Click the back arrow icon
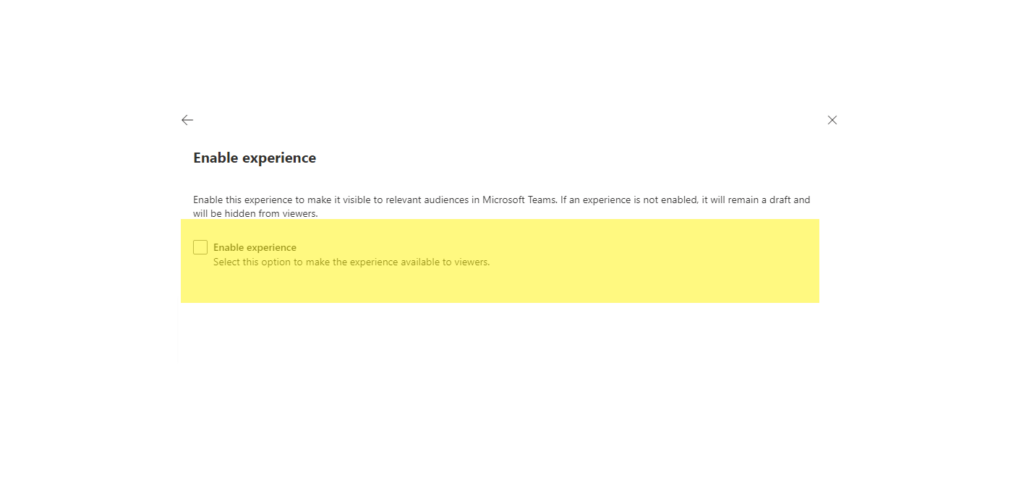Screen dimensions: 1024x480 (187, 120)
